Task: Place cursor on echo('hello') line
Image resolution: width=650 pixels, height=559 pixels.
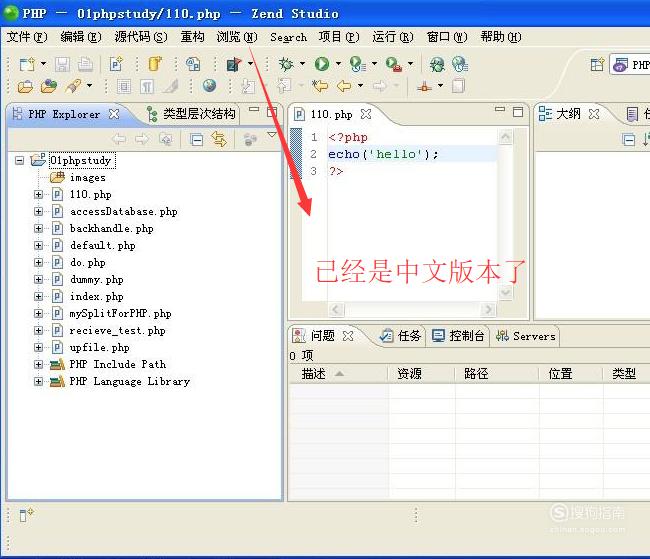Action: coord(412,154)
